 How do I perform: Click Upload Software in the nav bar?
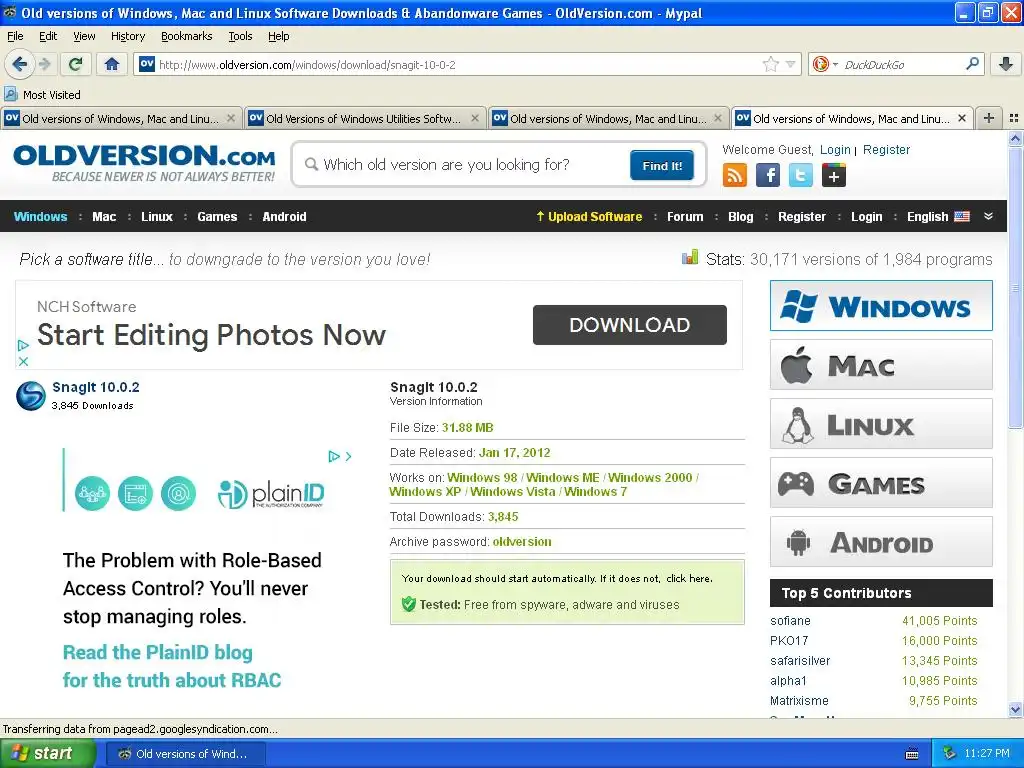(x=589, y=216)
